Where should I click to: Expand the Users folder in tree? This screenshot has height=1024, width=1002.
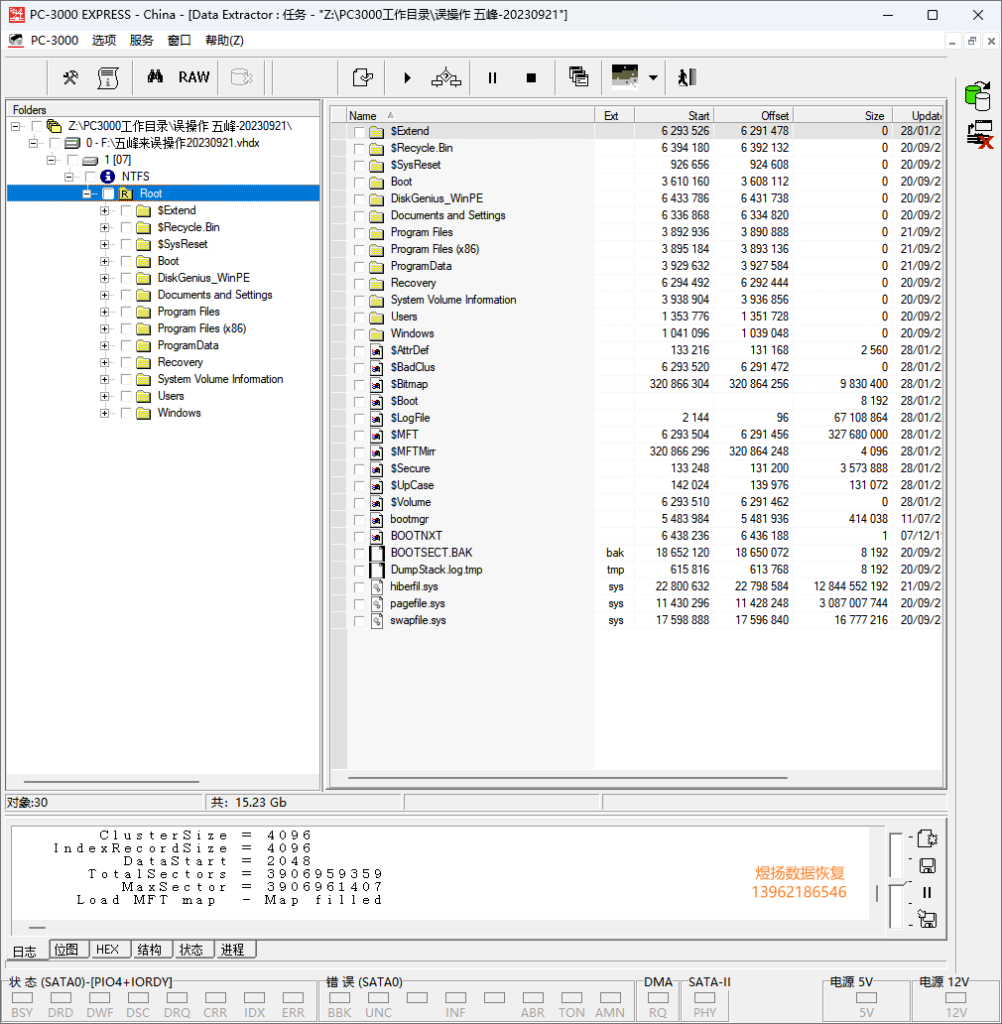click(105, 396)
